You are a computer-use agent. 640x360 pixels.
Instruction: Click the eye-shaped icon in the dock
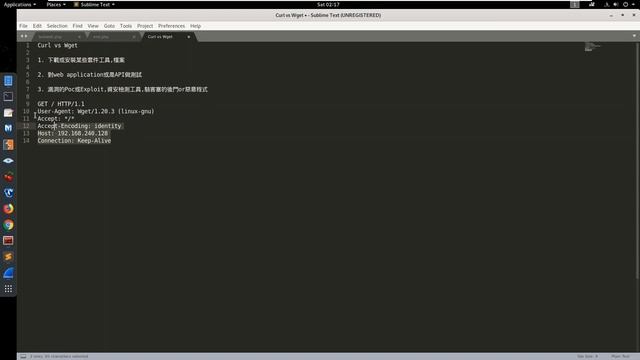(x=8, y=161)
